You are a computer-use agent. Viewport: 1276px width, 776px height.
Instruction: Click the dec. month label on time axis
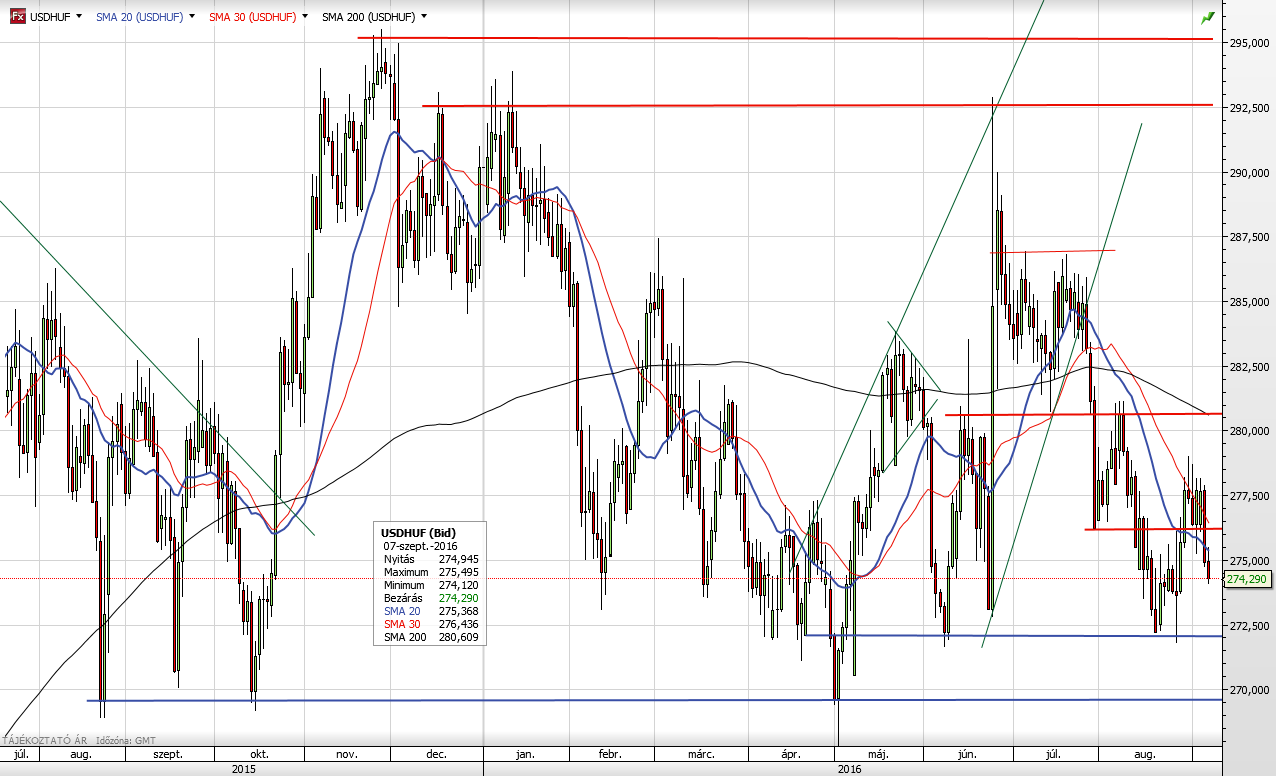click(x=436, y=754)
